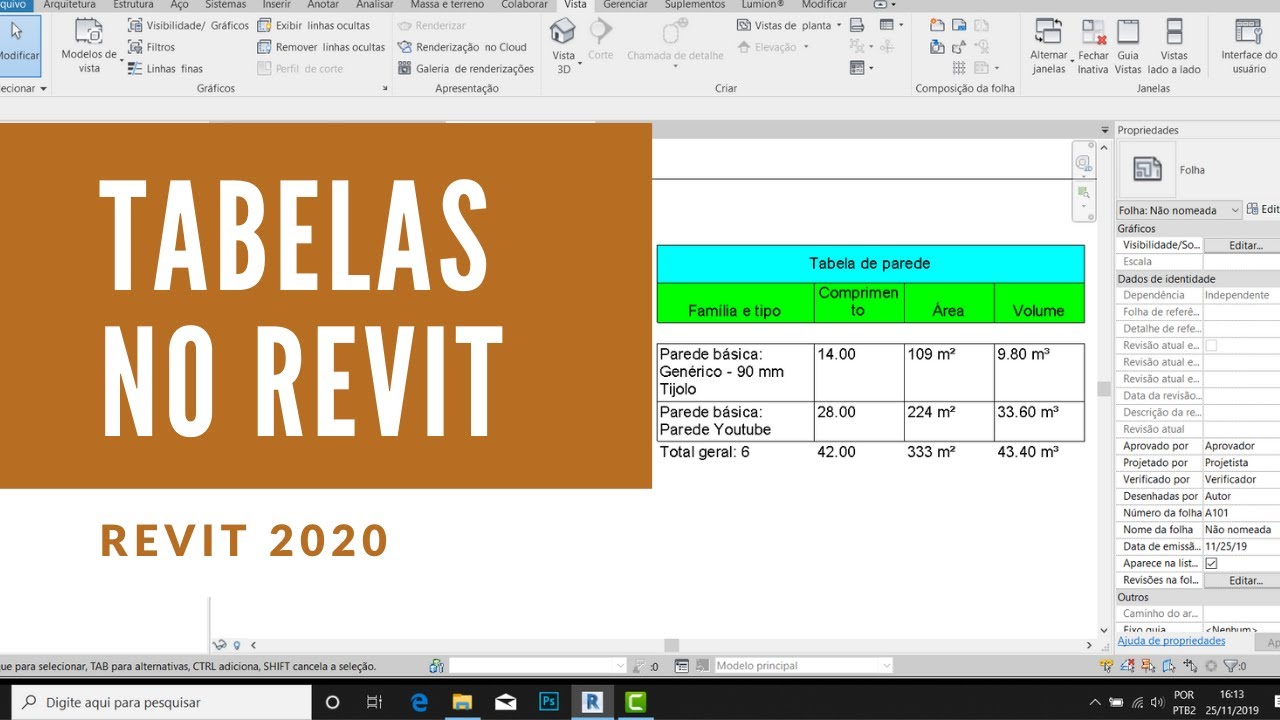1280x720 pixels.
Task: Open the Colaborar ribbon tab
Action: (x=524, y=5)
